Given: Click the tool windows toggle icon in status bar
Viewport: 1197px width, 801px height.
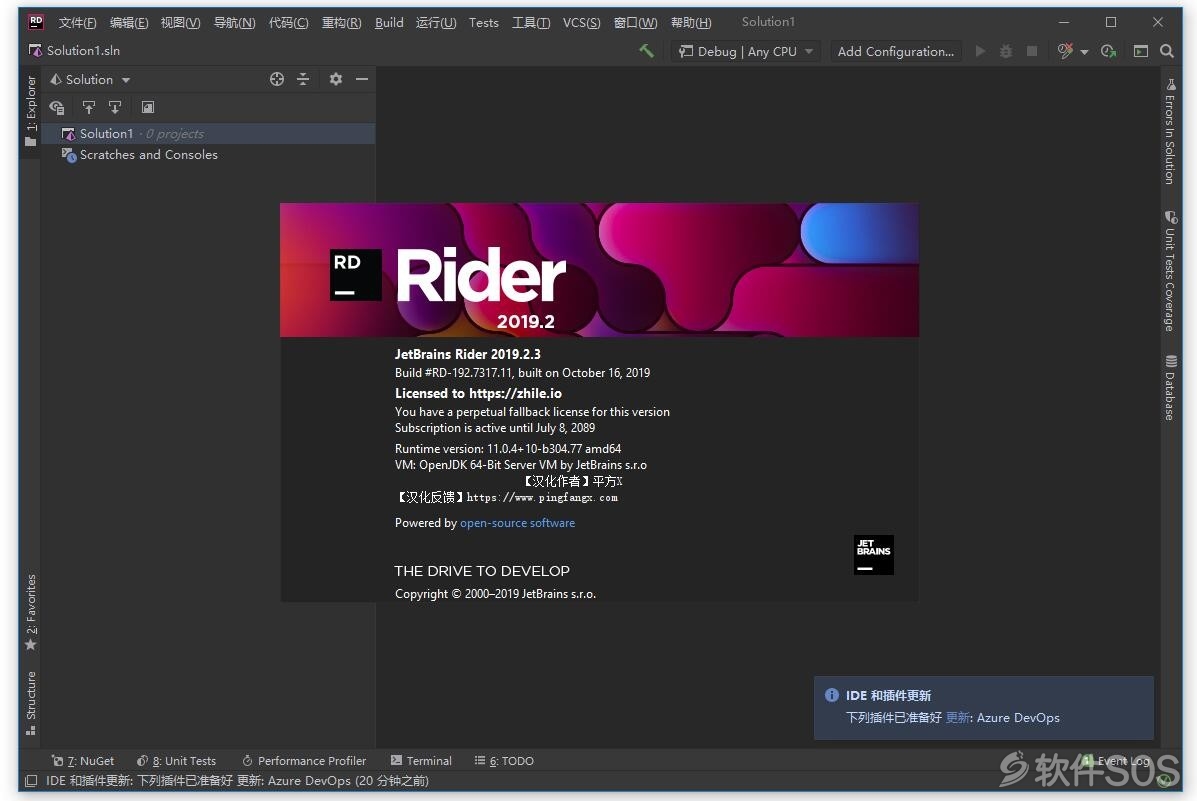Looking at the screenshot, I should [31, 781].
